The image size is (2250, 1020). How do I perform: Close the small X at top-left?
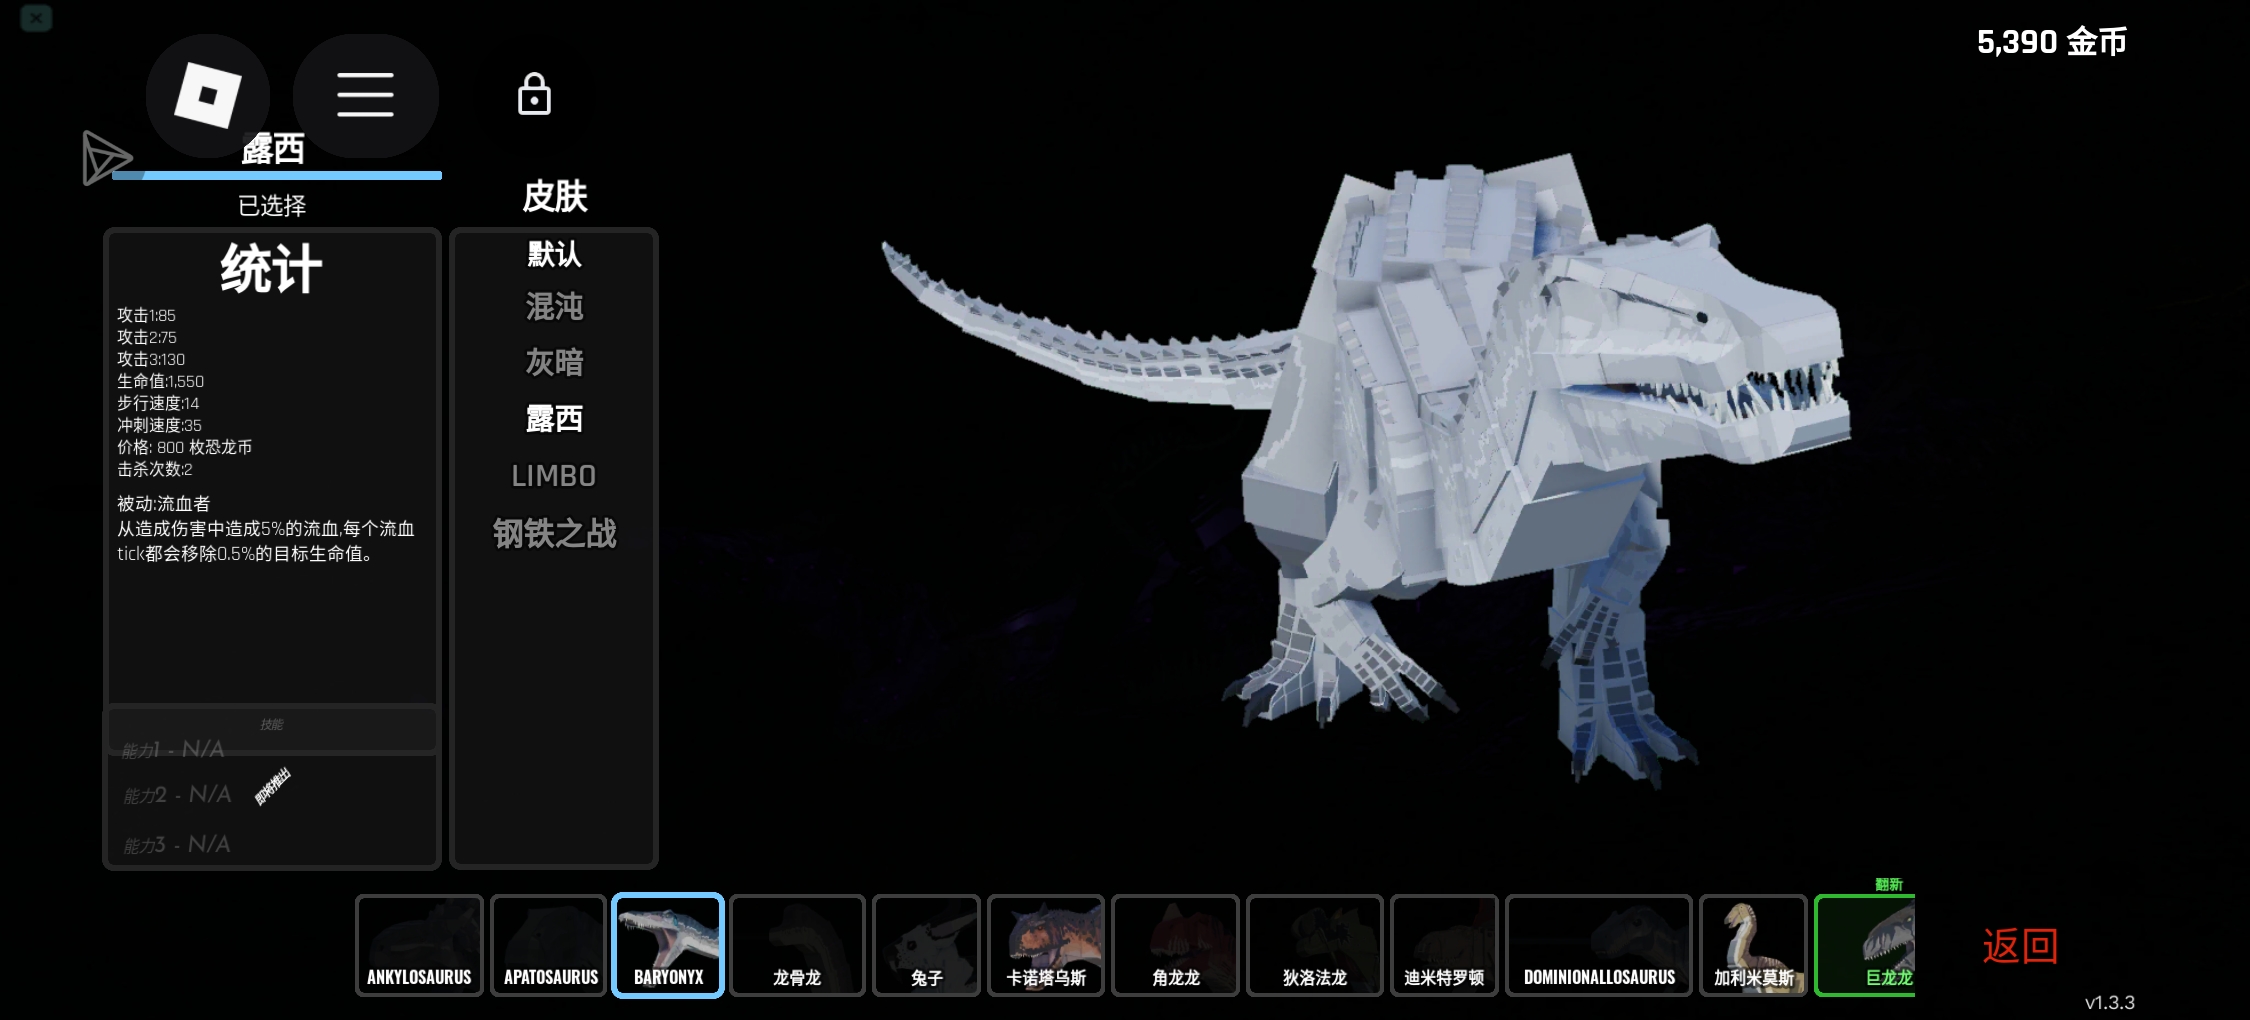pyautogui.click(x=36, y=18)
